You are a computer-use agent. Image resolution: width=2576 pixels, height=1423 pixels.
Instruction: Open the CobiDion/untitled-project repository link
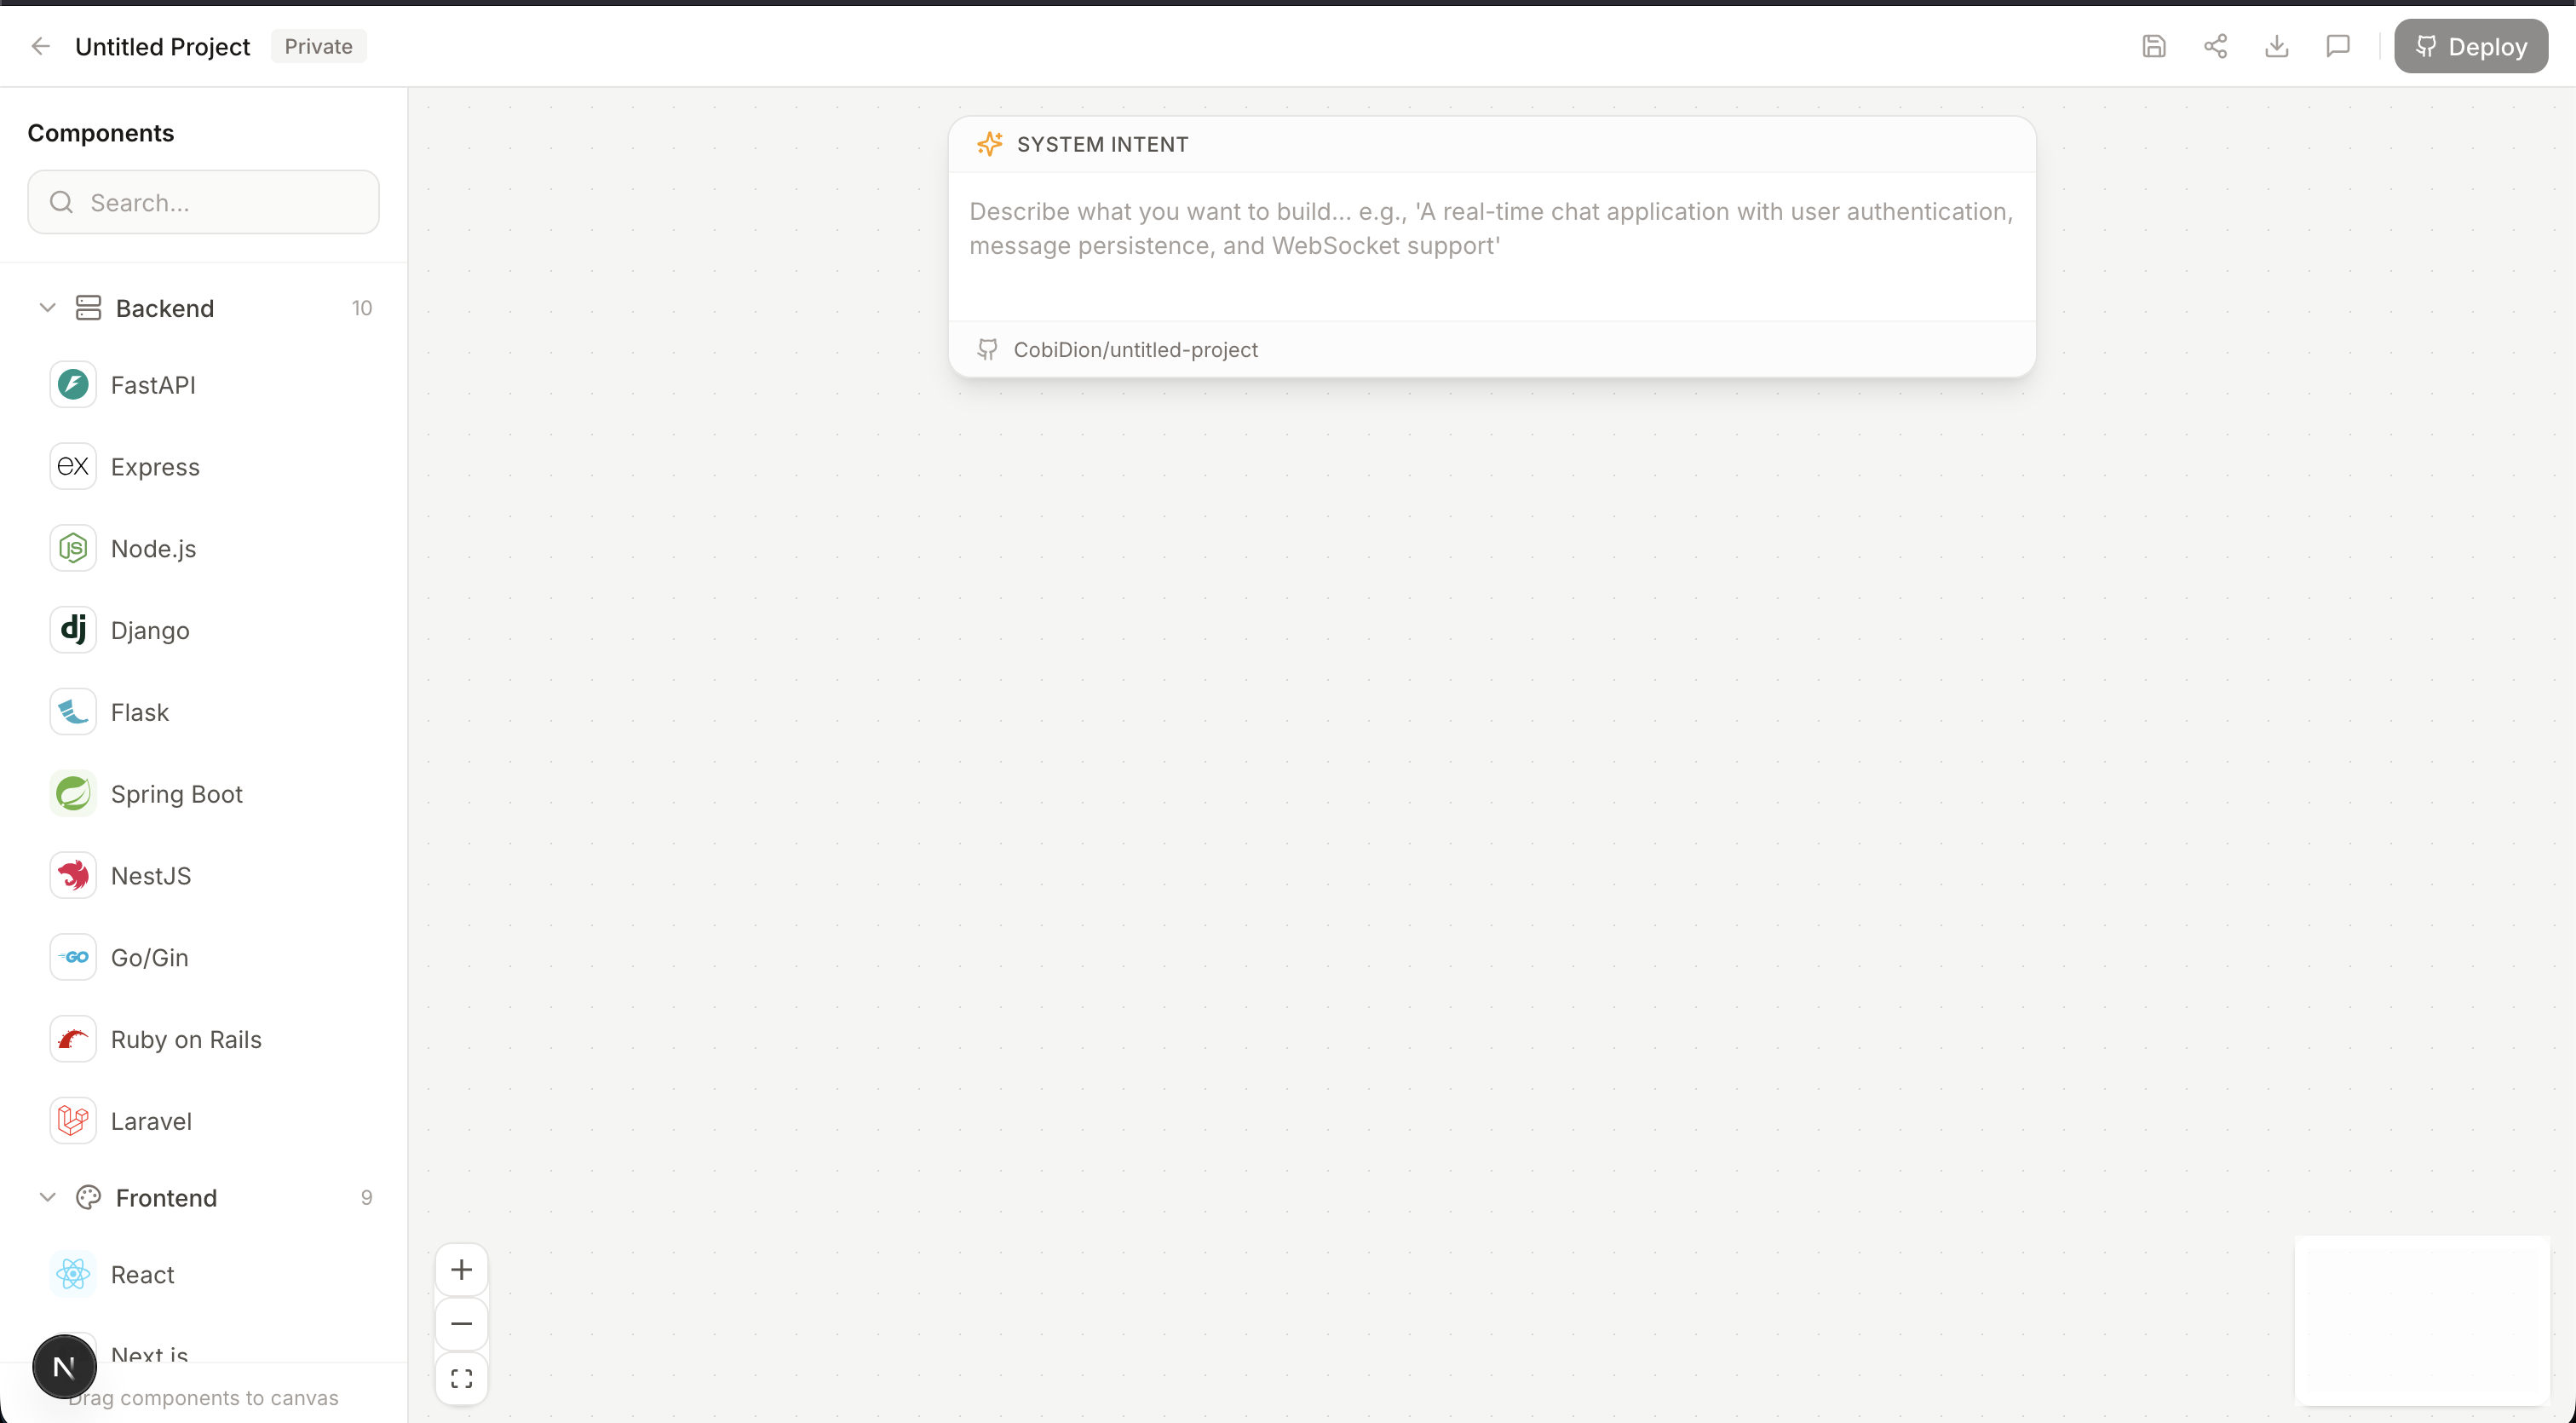(x=1135, y=350)
